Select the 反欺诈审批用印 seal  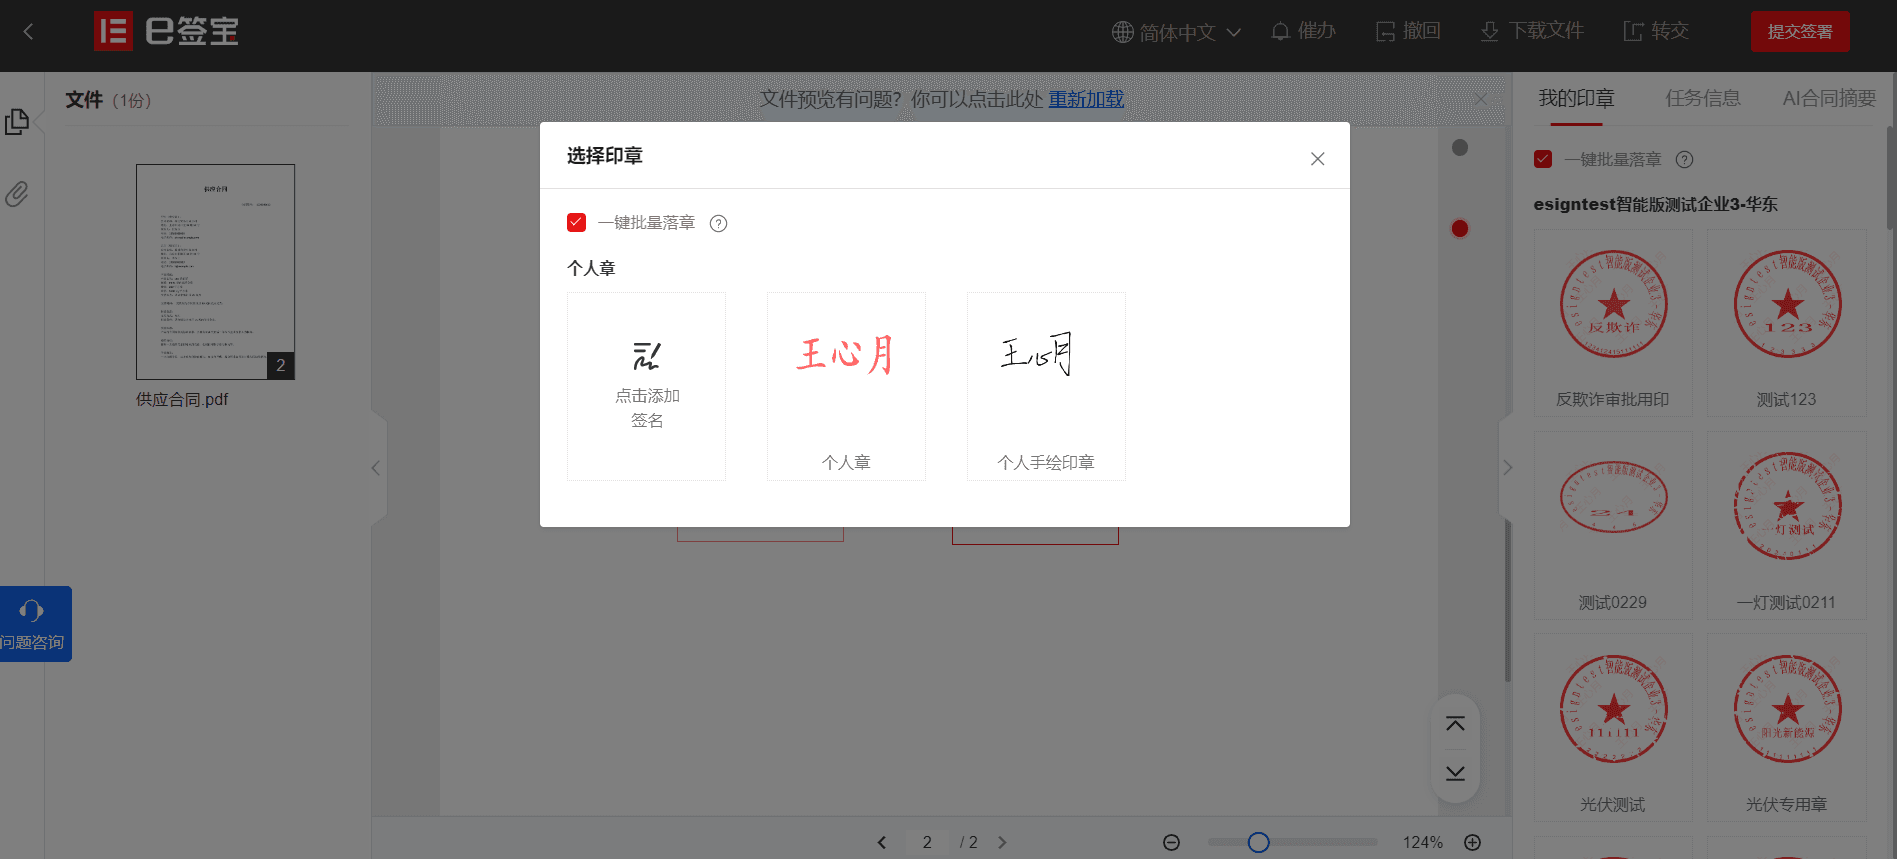[x=1613, y=323]
